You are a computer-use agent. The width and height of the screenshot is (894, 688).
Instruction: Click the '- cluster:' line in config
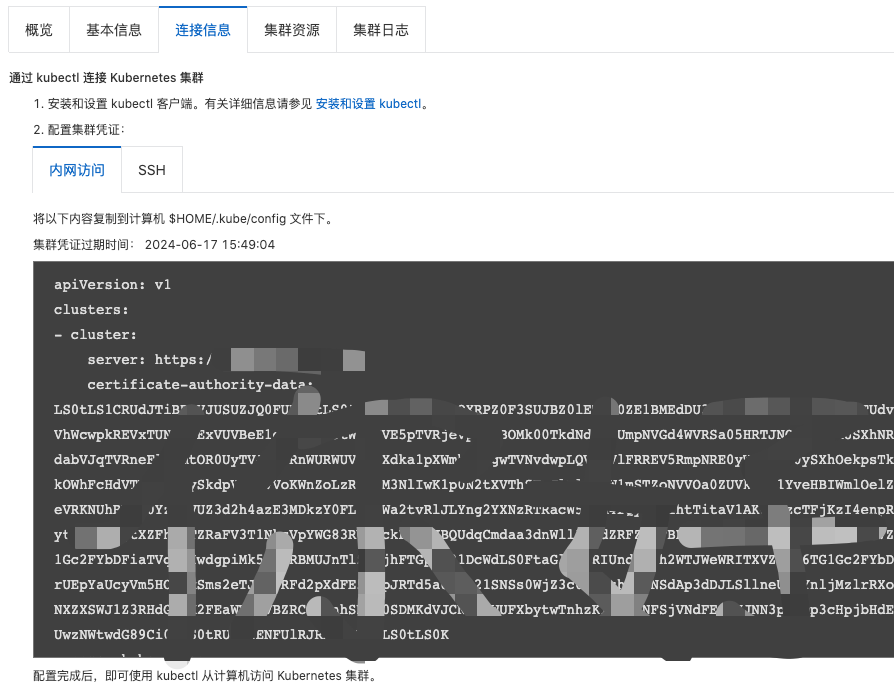[x=96, y=335]
